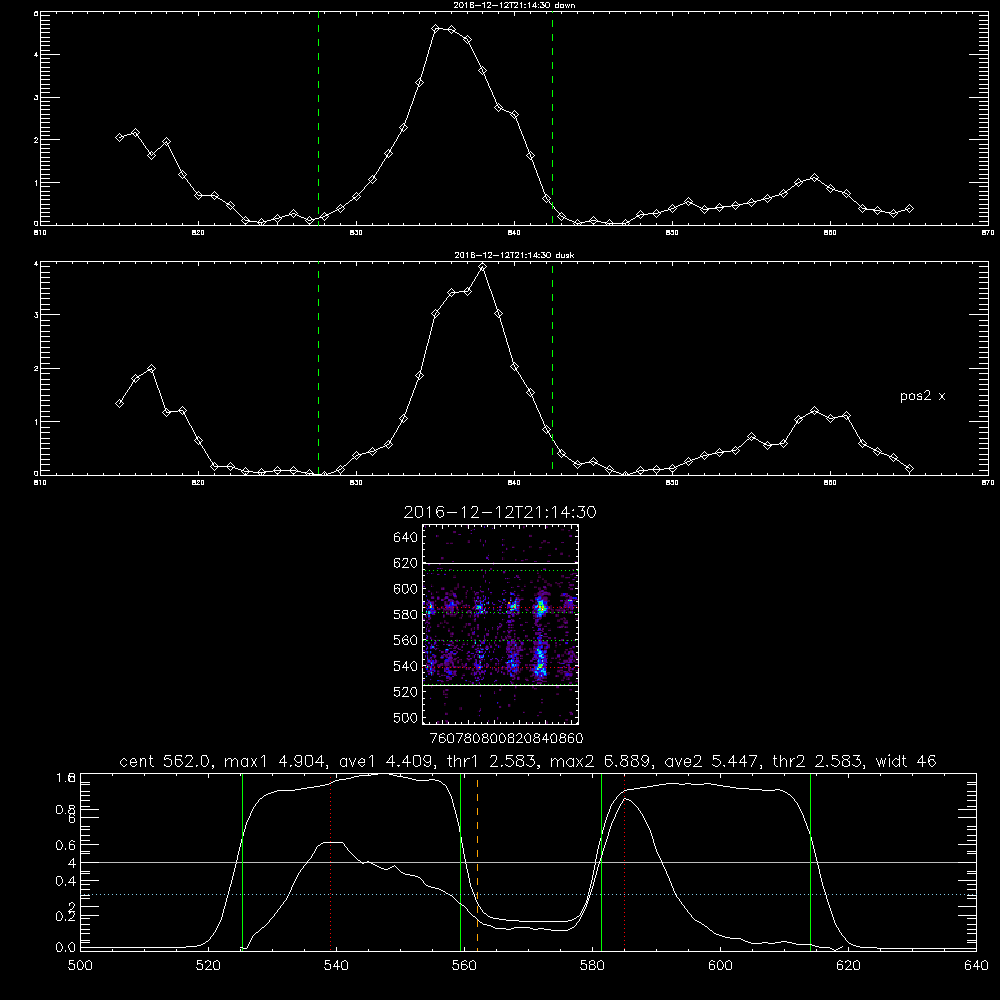Click the peak diamond marker in dusk plot
This screenshot has width=1000, height=1000.
[x=483, y=267]
